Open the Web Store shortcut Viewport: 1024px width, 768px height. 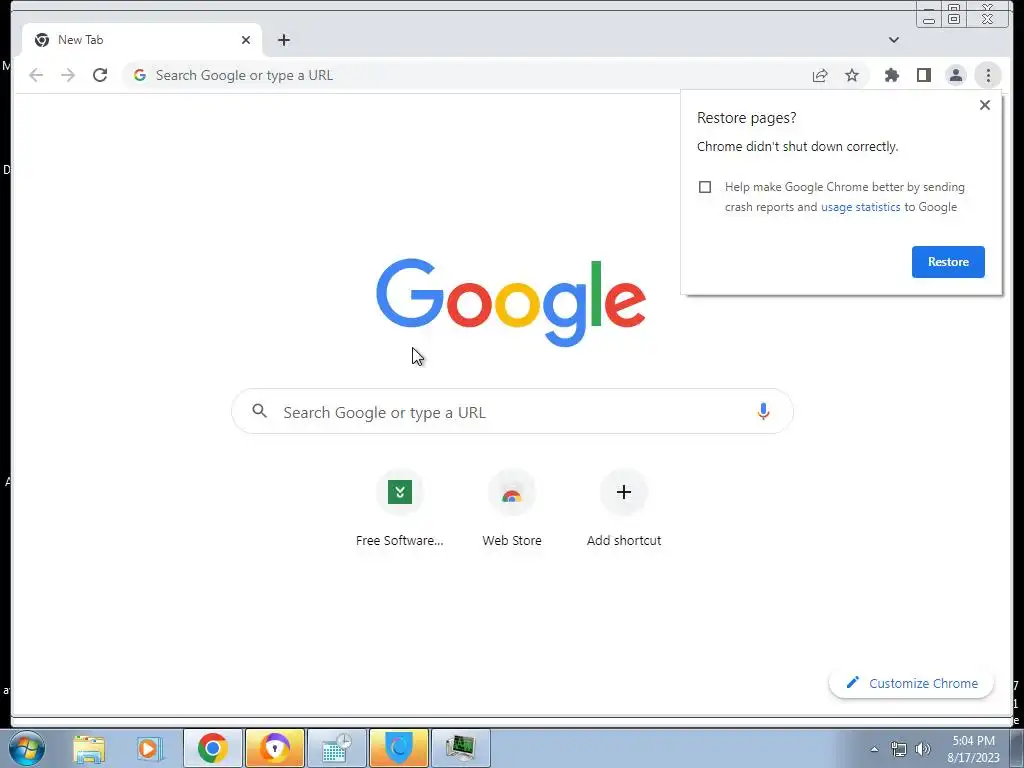(512, 509)
